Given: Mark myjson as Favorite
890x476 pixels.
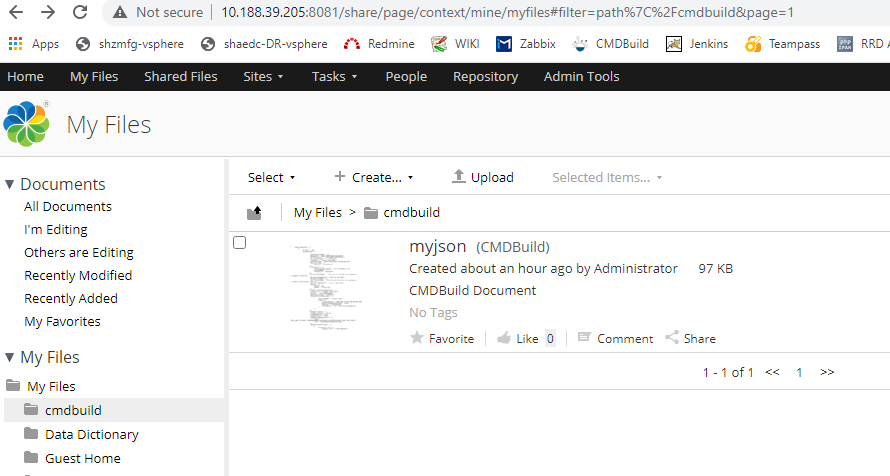Looking at the screenshot, I should [442, 339].
